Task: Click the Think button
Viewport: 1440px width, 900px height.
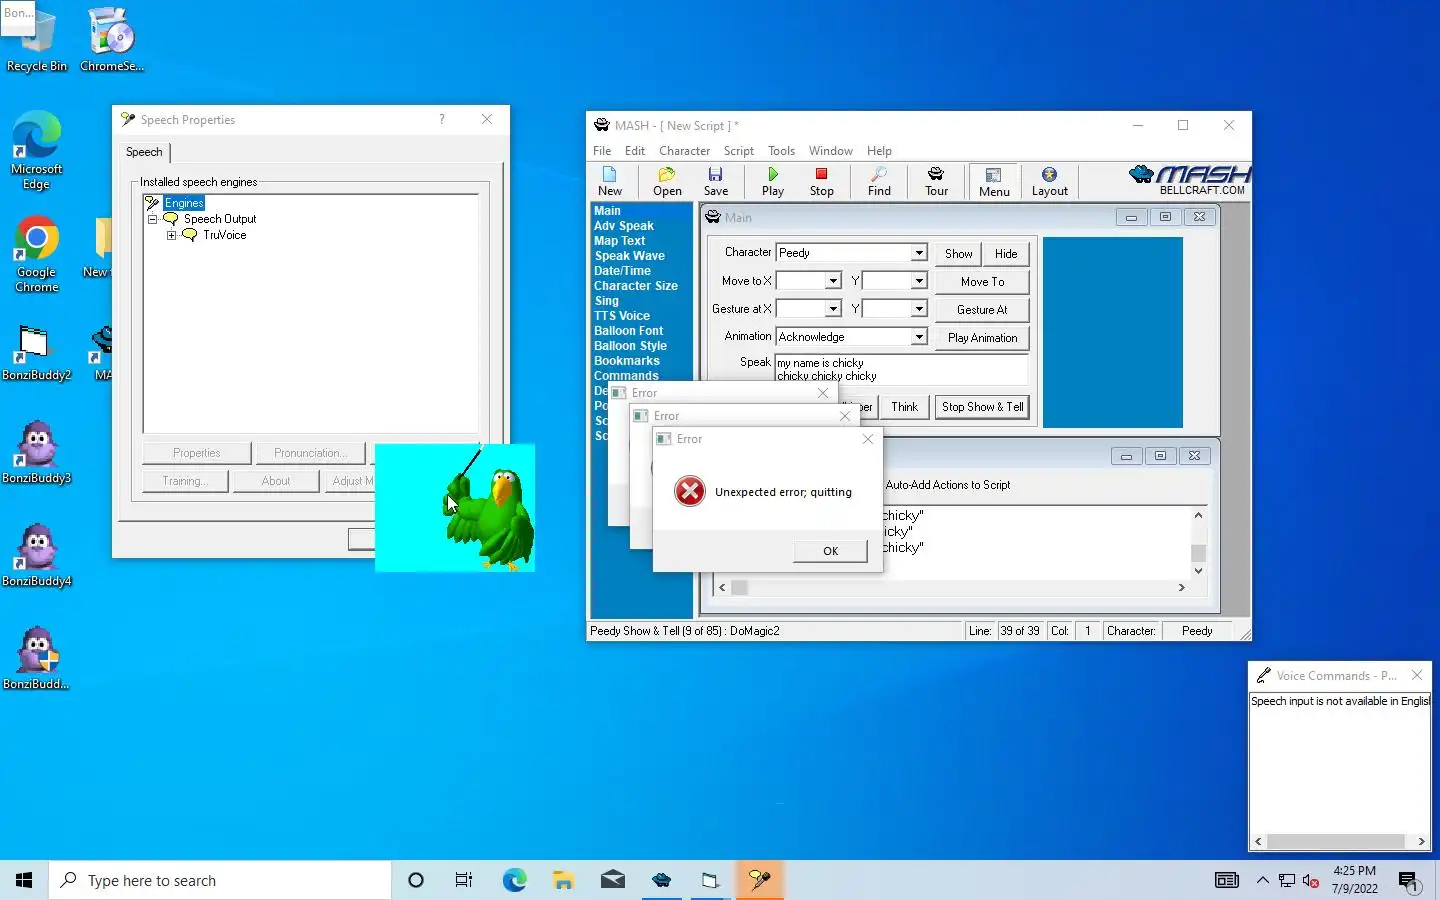Action: 904,407
